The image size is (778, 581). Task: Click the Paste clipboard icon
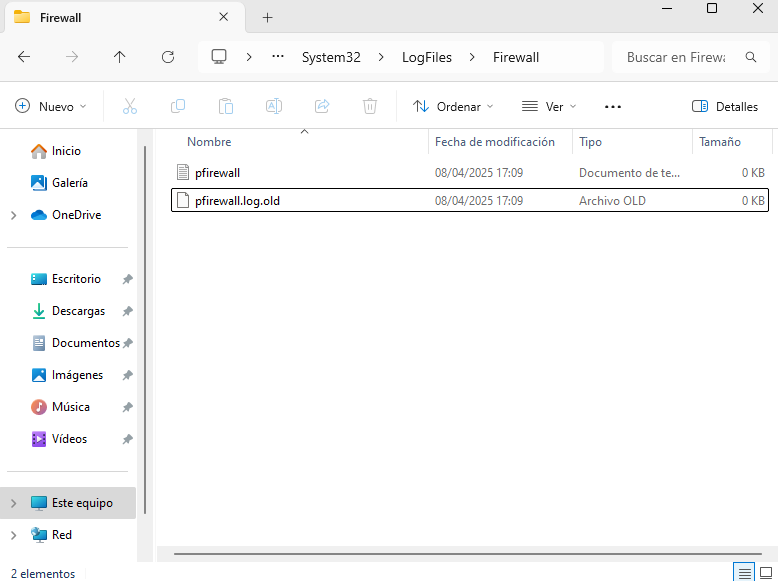point(226,106)
